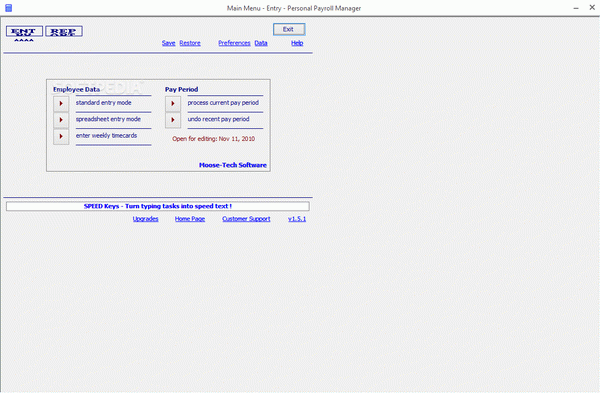Click the ENT entry mode tab icon
This screenshot has width=600, height=393.
tap(24, 31)
